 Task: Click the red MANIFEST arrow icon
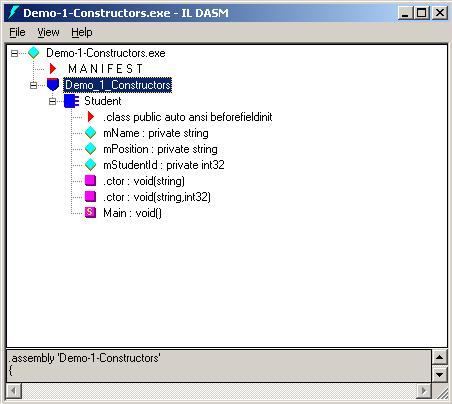click(53, 69)
